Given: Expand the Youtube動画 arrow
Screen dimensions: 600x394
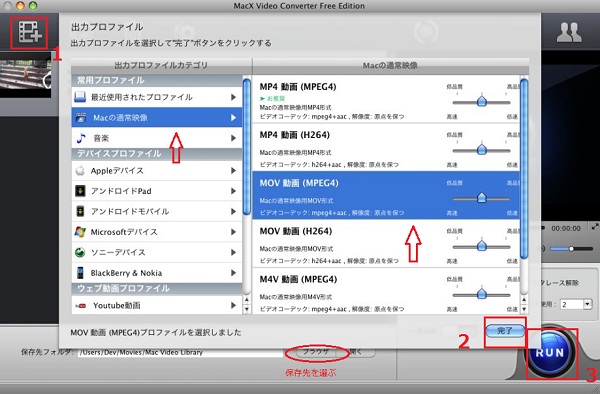Looking at the screenshot, I should click(233, 305).
